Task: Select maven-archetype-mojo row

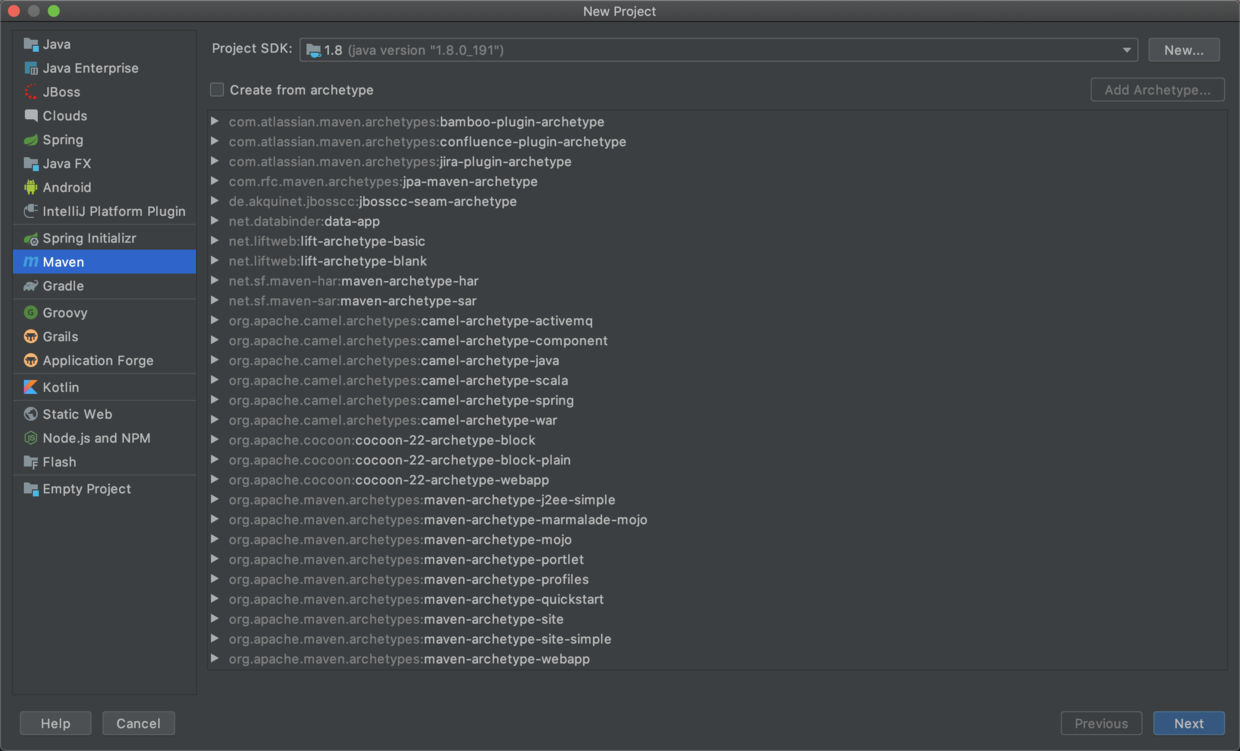Action: (x=717, y=540)
